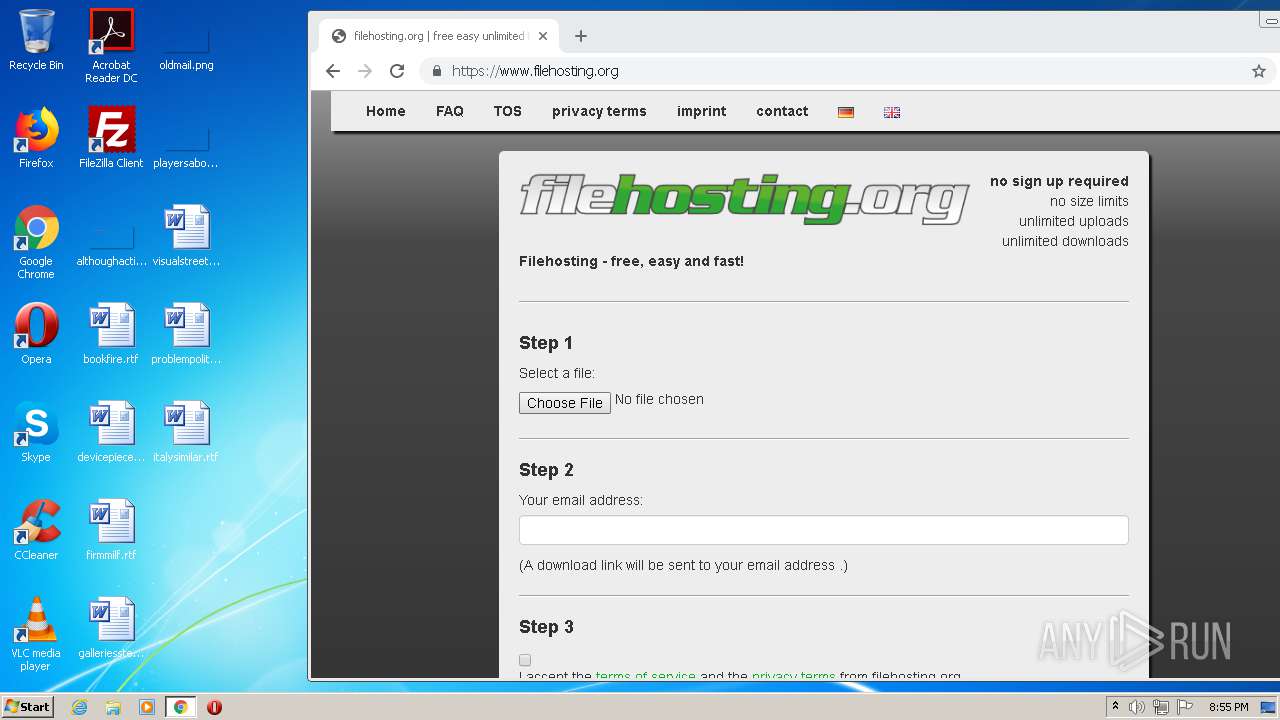Launch Skype desktop shortcut

coord(36,432)
